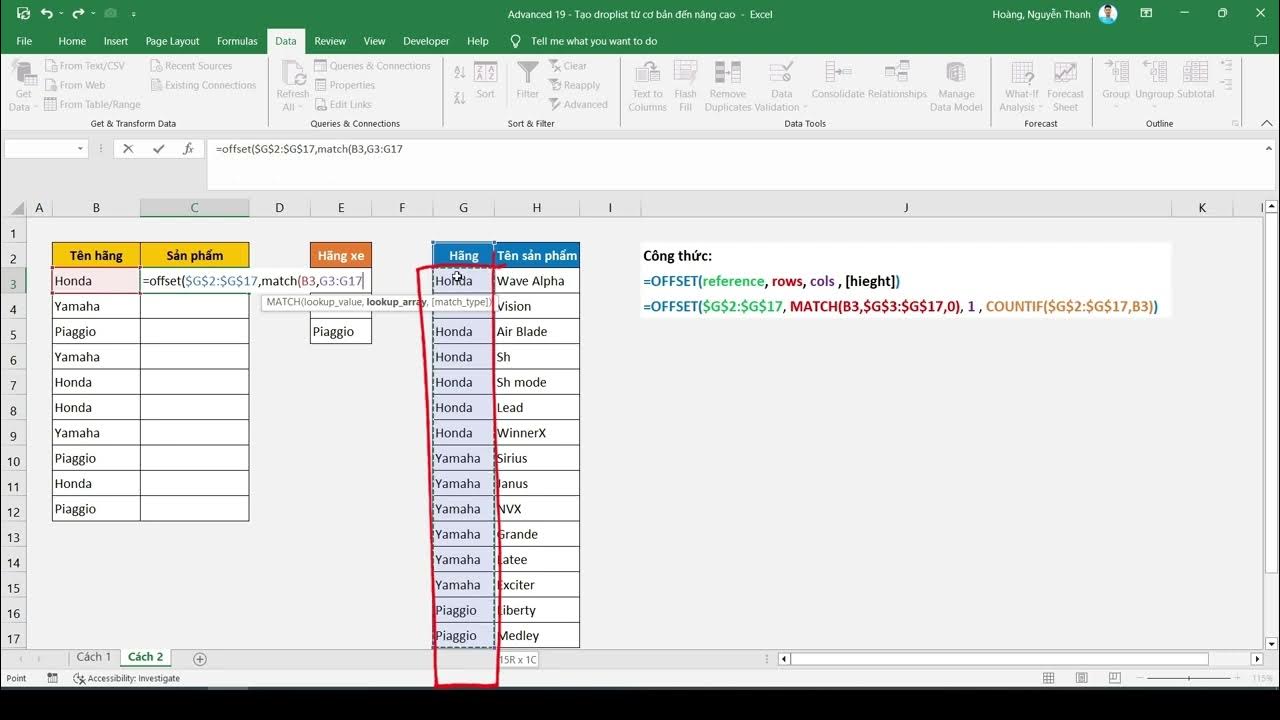Open the File menu
The image size is (1280, 720).
(x=24, y=41)
